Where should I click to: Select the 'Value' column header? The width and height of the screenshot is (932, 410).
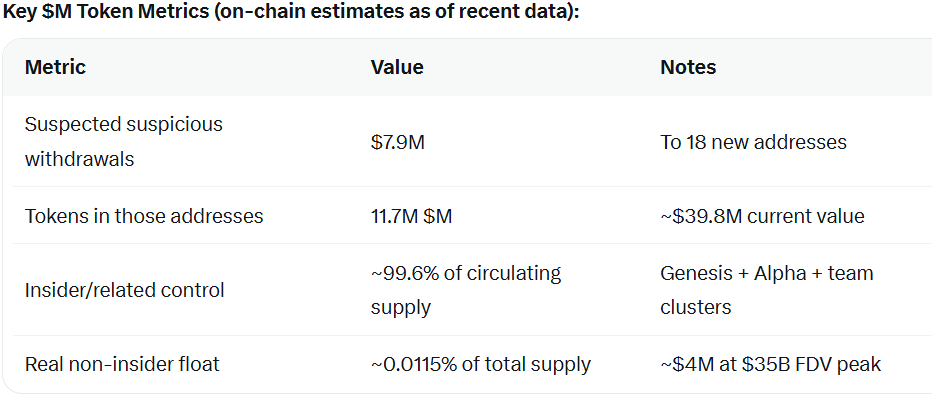(x=397, y=67)
